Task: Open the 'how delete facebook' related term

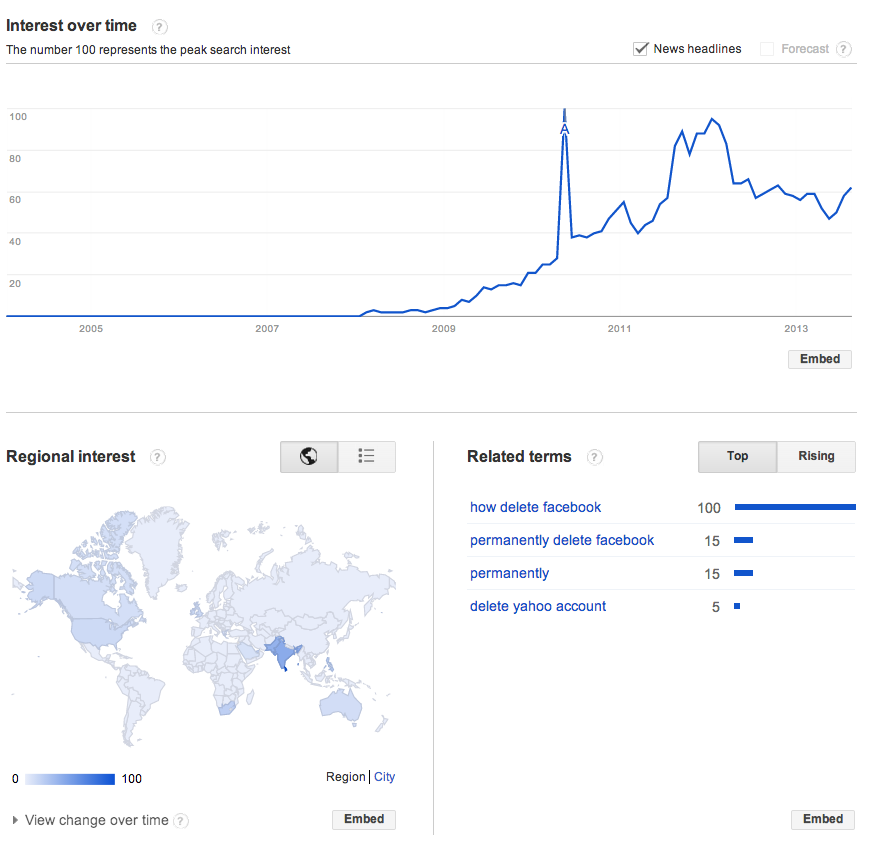Action: click(535, 508)
